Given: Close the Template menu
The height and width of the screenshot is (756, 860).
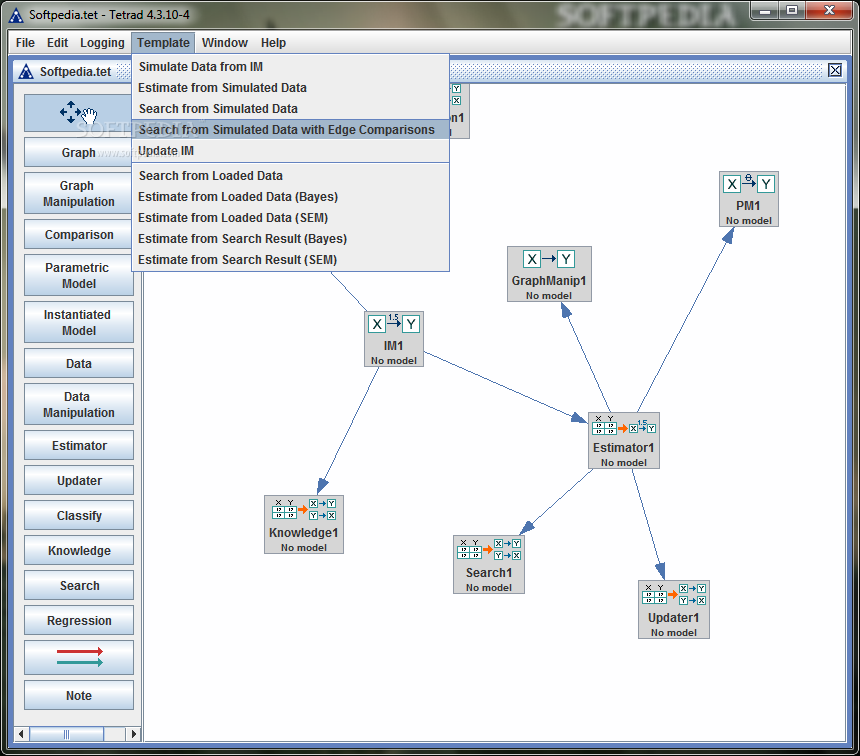Looking at the screenshot, I should [163, 43].
